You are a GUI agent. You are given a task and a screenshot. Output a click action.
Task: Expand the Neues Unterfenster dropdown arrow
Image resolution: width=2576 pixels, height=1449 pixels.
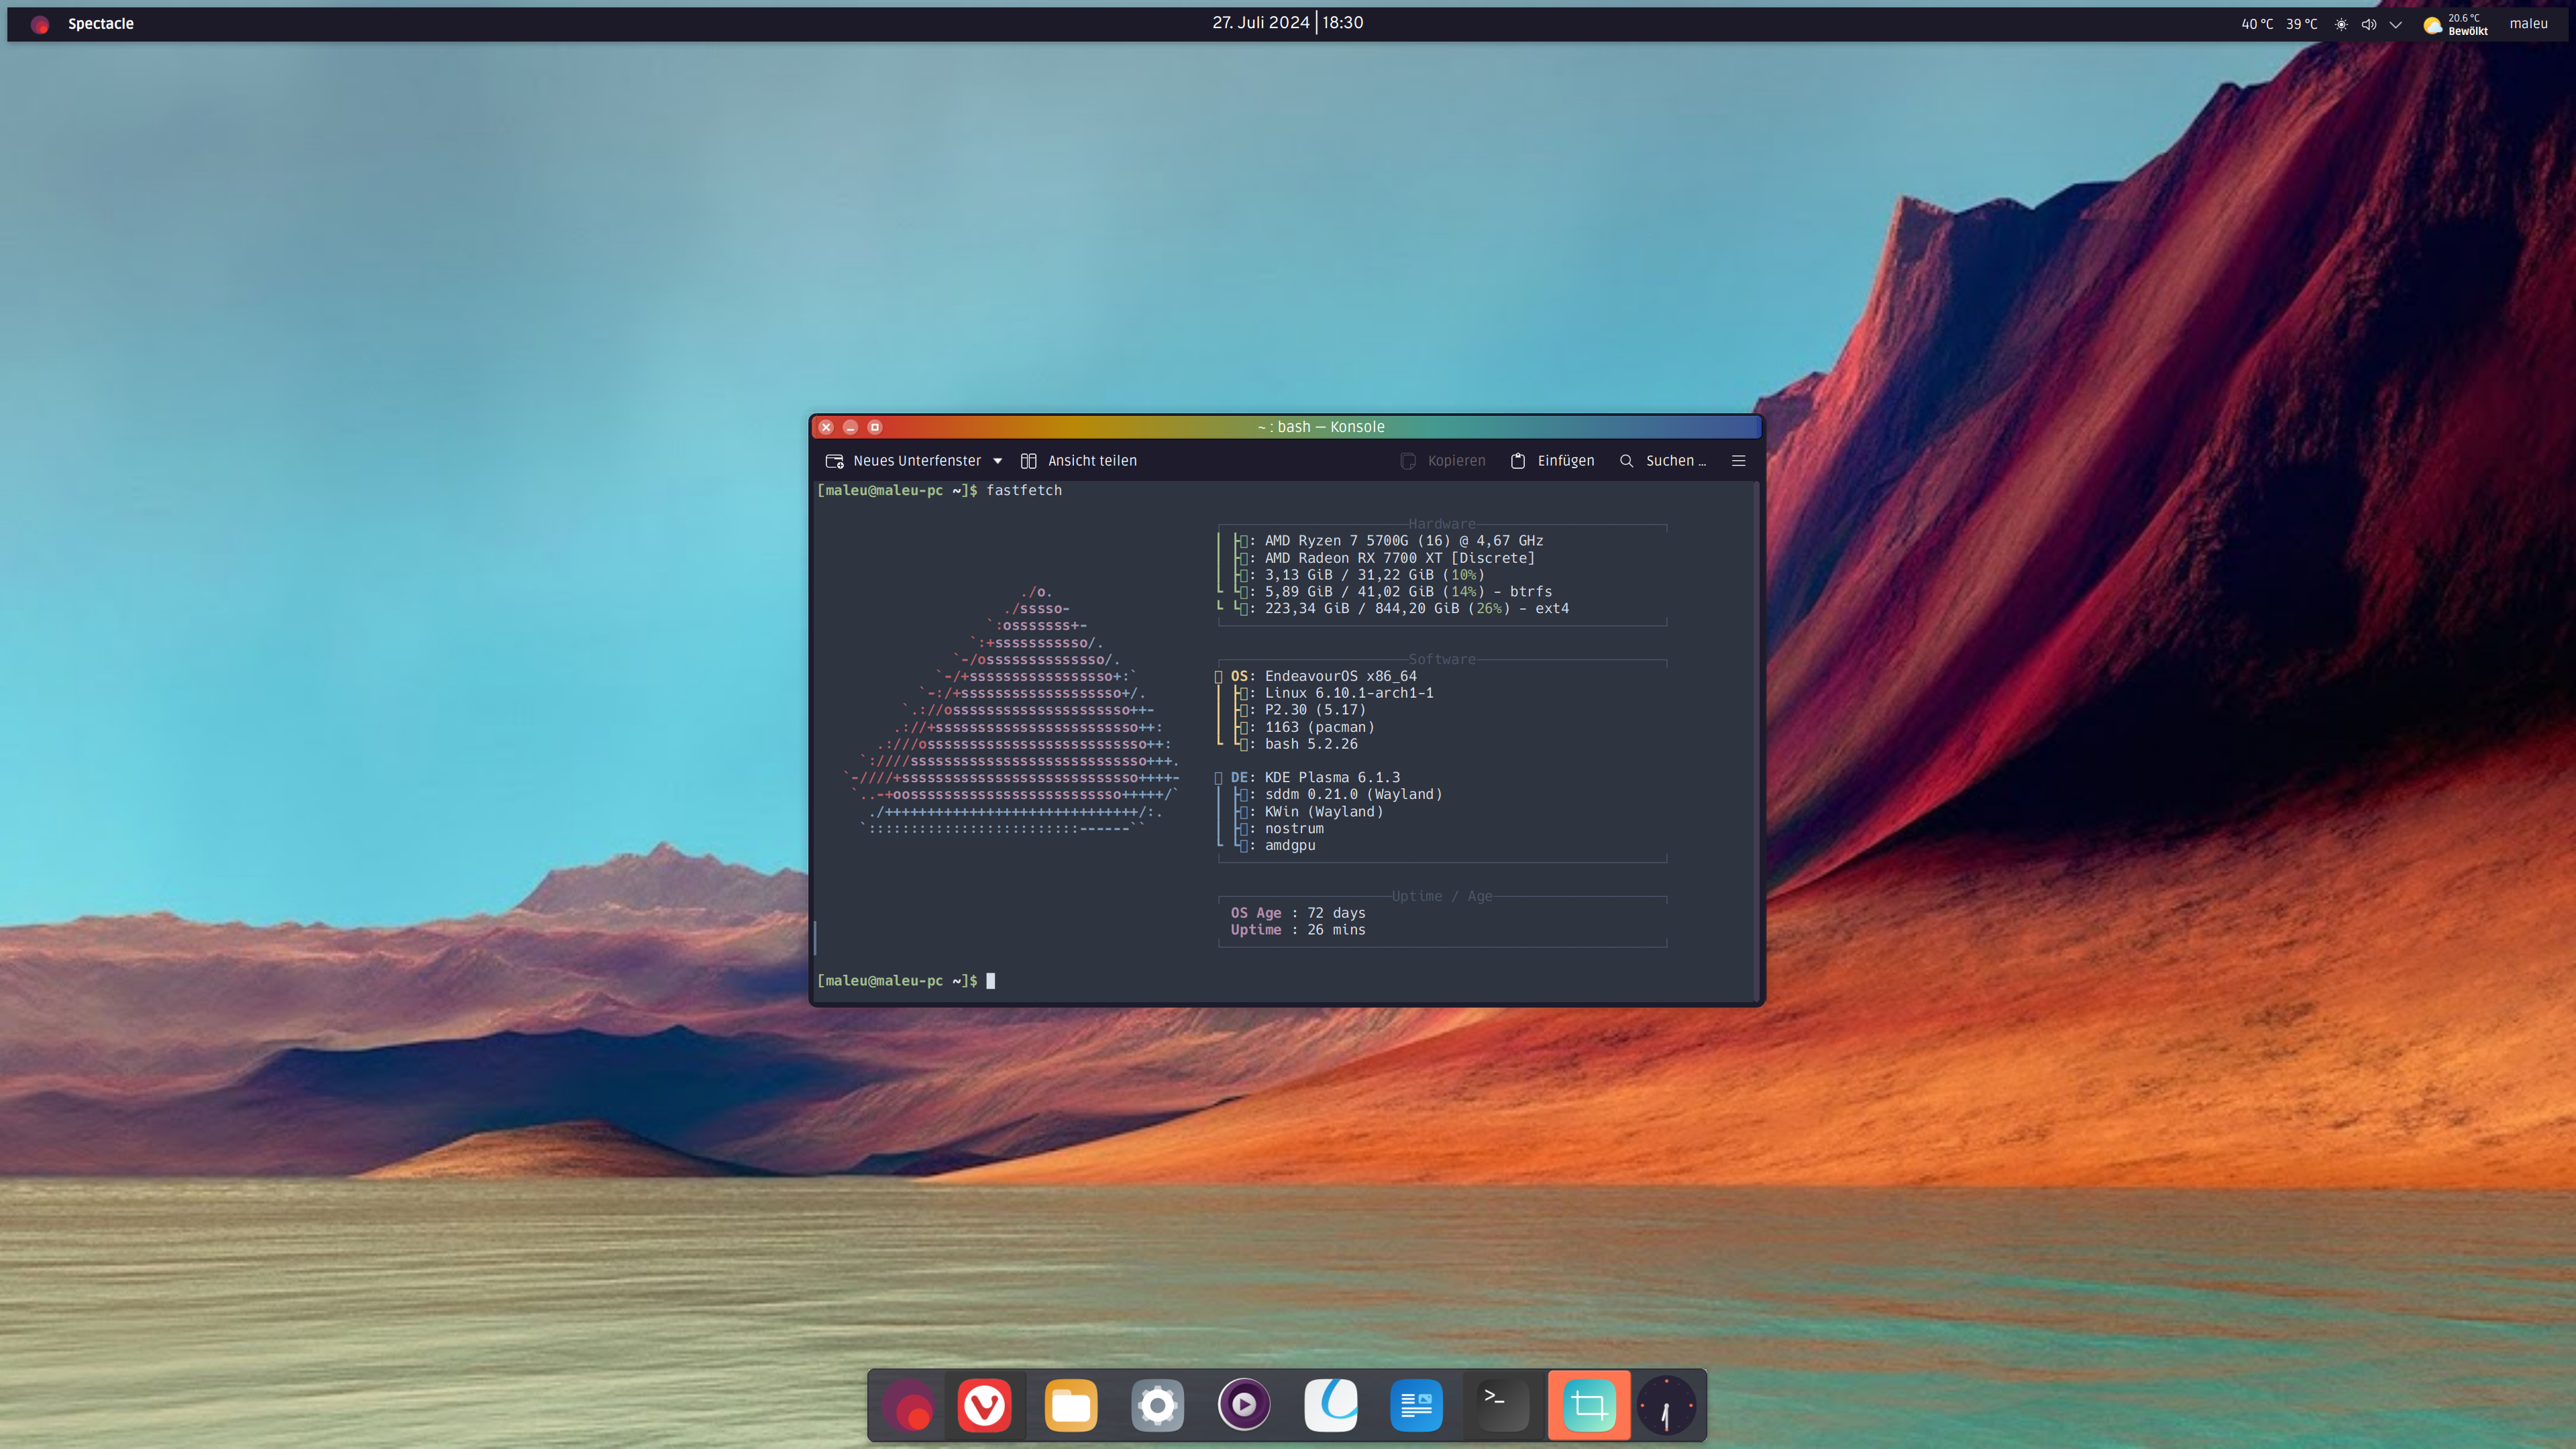point(997,461)
